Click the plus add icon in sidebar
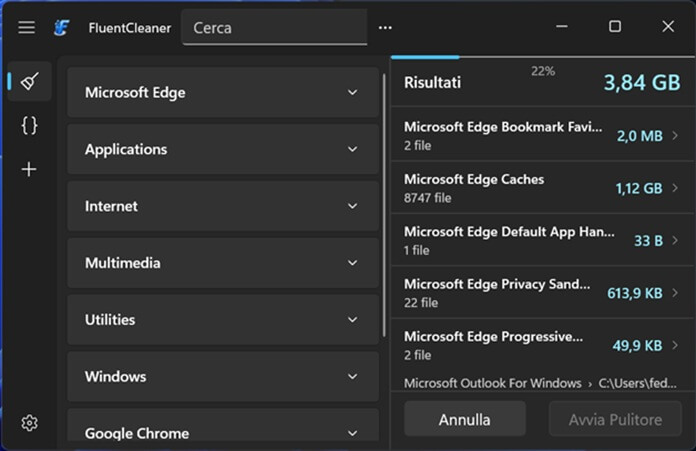This screenshot has height=451, width=696. tap(29, 169)
